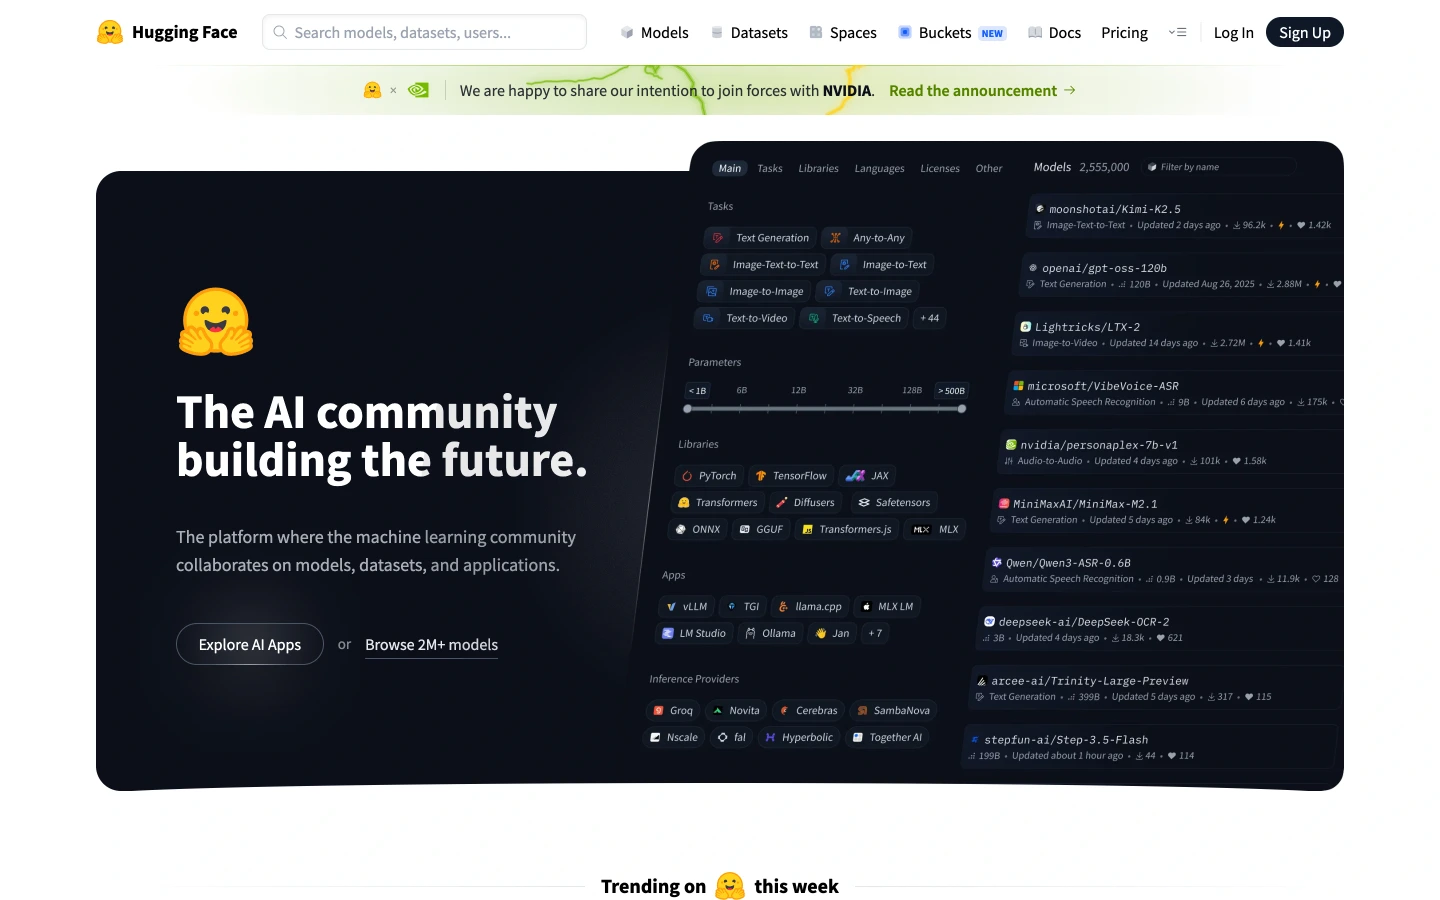Expand the +7 more apps list

point(875,634)
